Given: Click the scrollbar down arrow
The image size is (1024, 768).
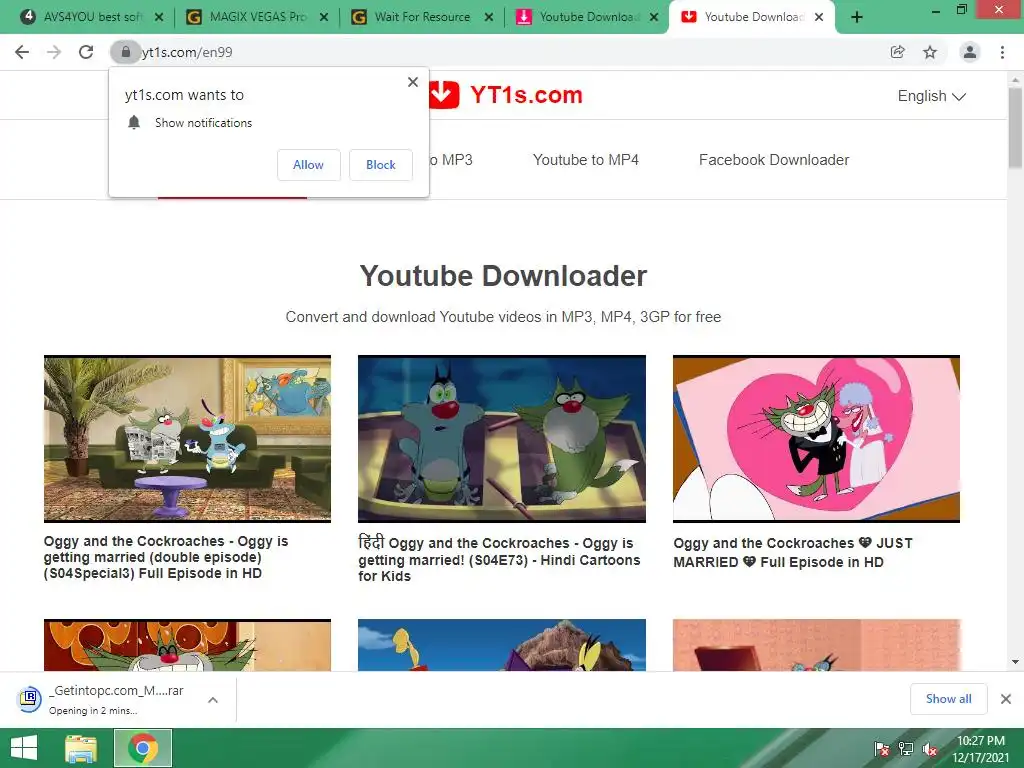Looking at the screenshot, I should [1015, 662].
